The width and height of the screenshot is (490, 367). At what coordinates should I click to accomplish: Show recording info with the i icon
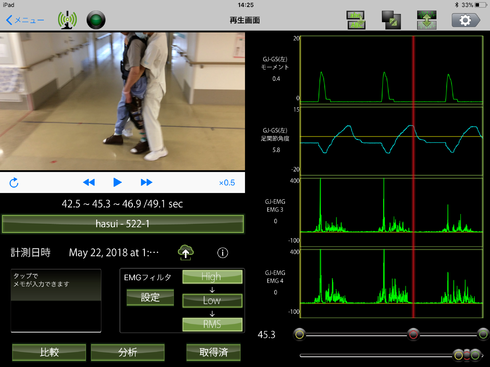(223, 253)
